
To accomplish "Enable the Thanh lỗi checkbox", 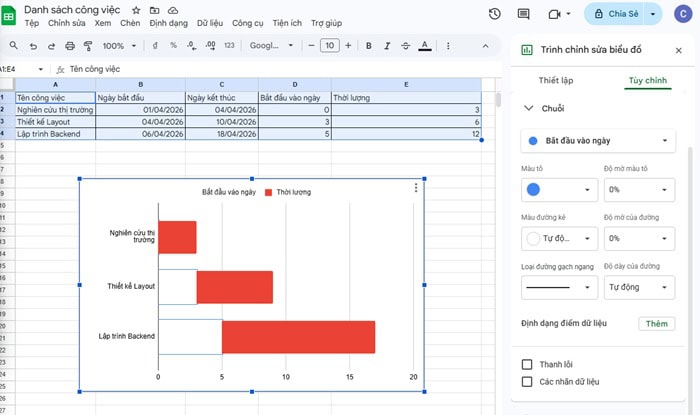I will pos(528,364).
